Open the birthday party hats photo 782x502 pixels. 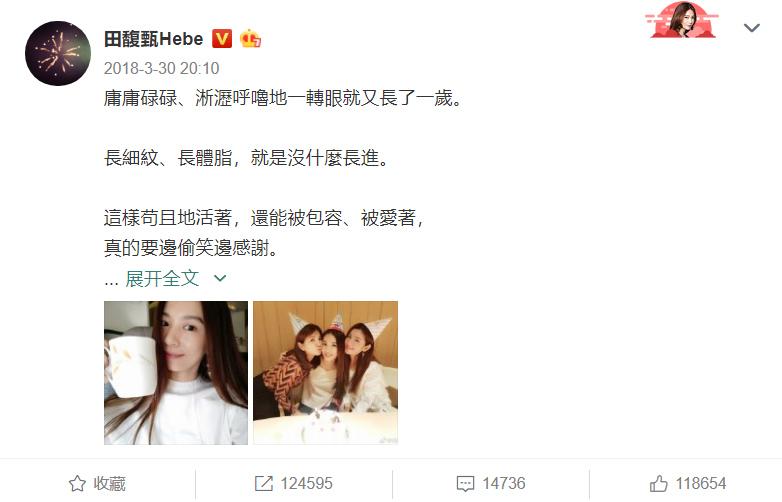pyautogui.click(x=325, y=372)
